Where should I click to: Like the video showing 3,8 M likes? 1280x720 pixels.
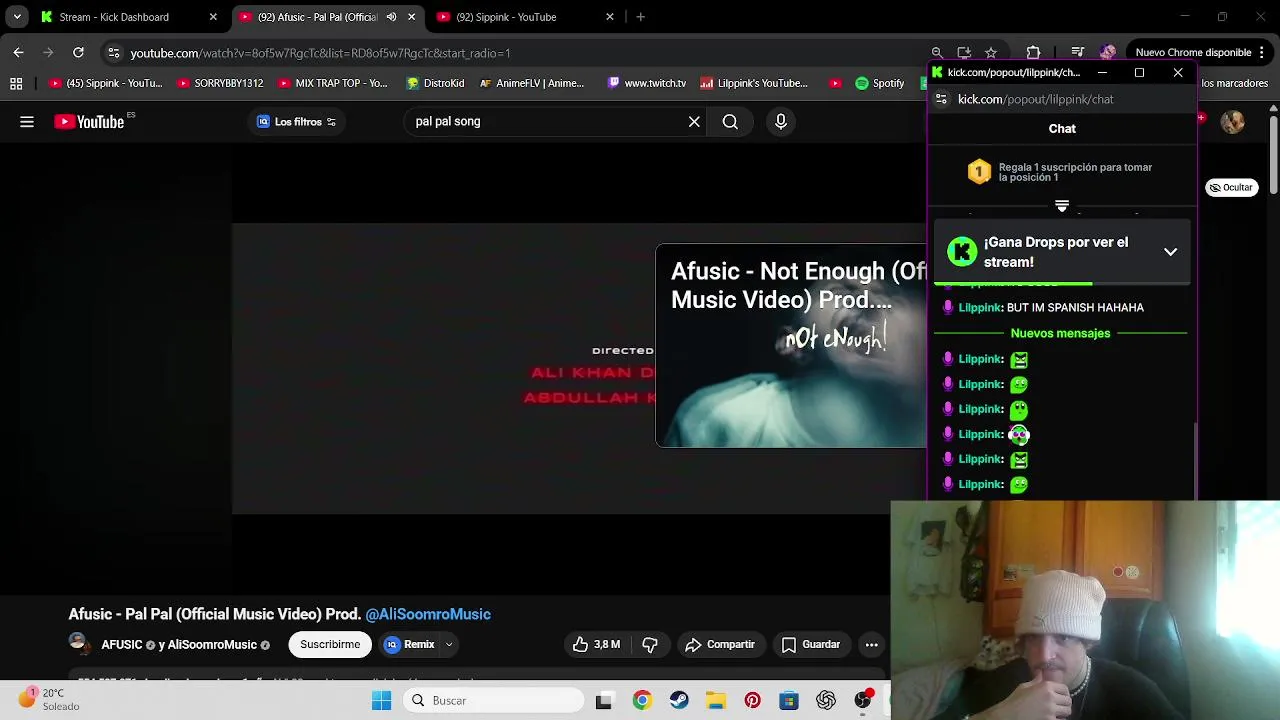point(596,645)
